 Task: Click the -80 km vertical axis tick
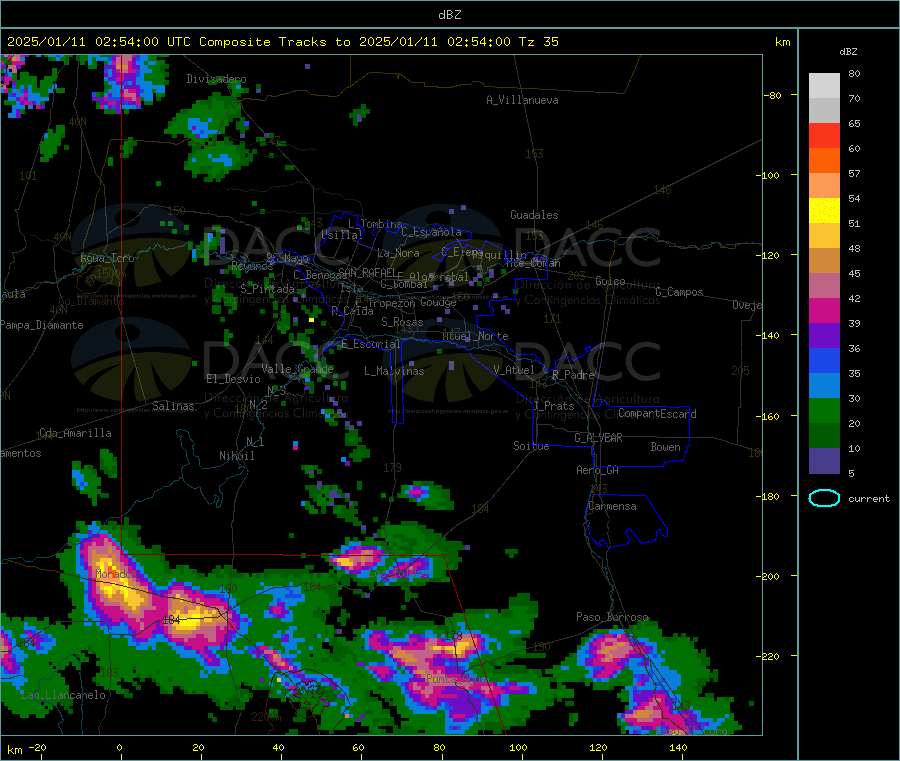(x=773, y=95)
